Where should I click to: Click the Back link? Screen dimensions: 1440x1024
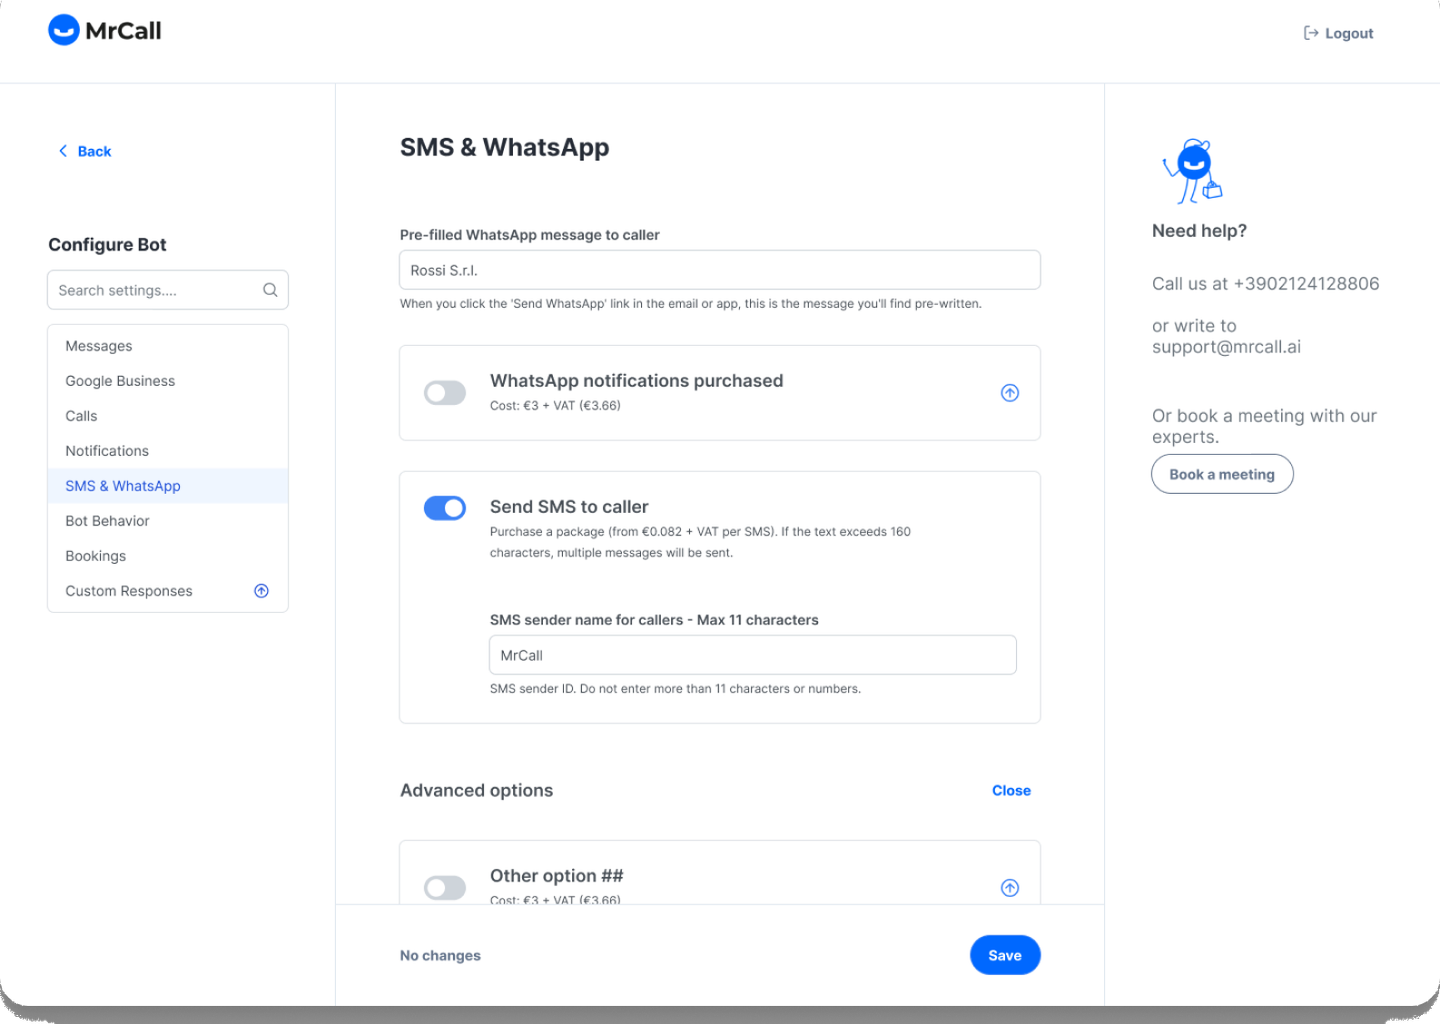pos(85,151)
